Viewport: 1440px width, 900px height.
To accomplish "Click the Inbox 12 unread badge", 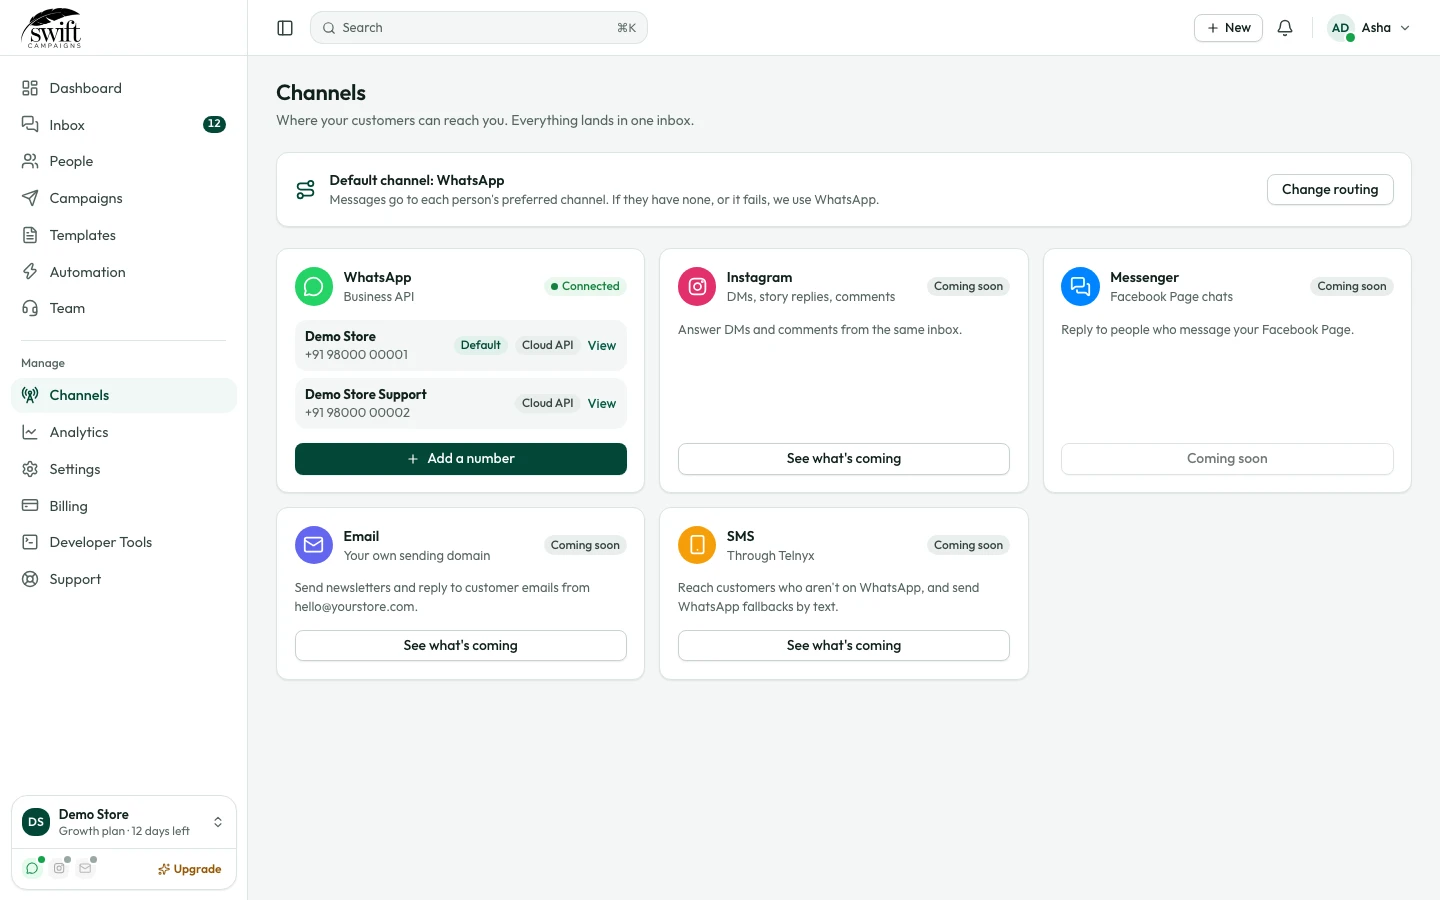I will pos(214,124).
